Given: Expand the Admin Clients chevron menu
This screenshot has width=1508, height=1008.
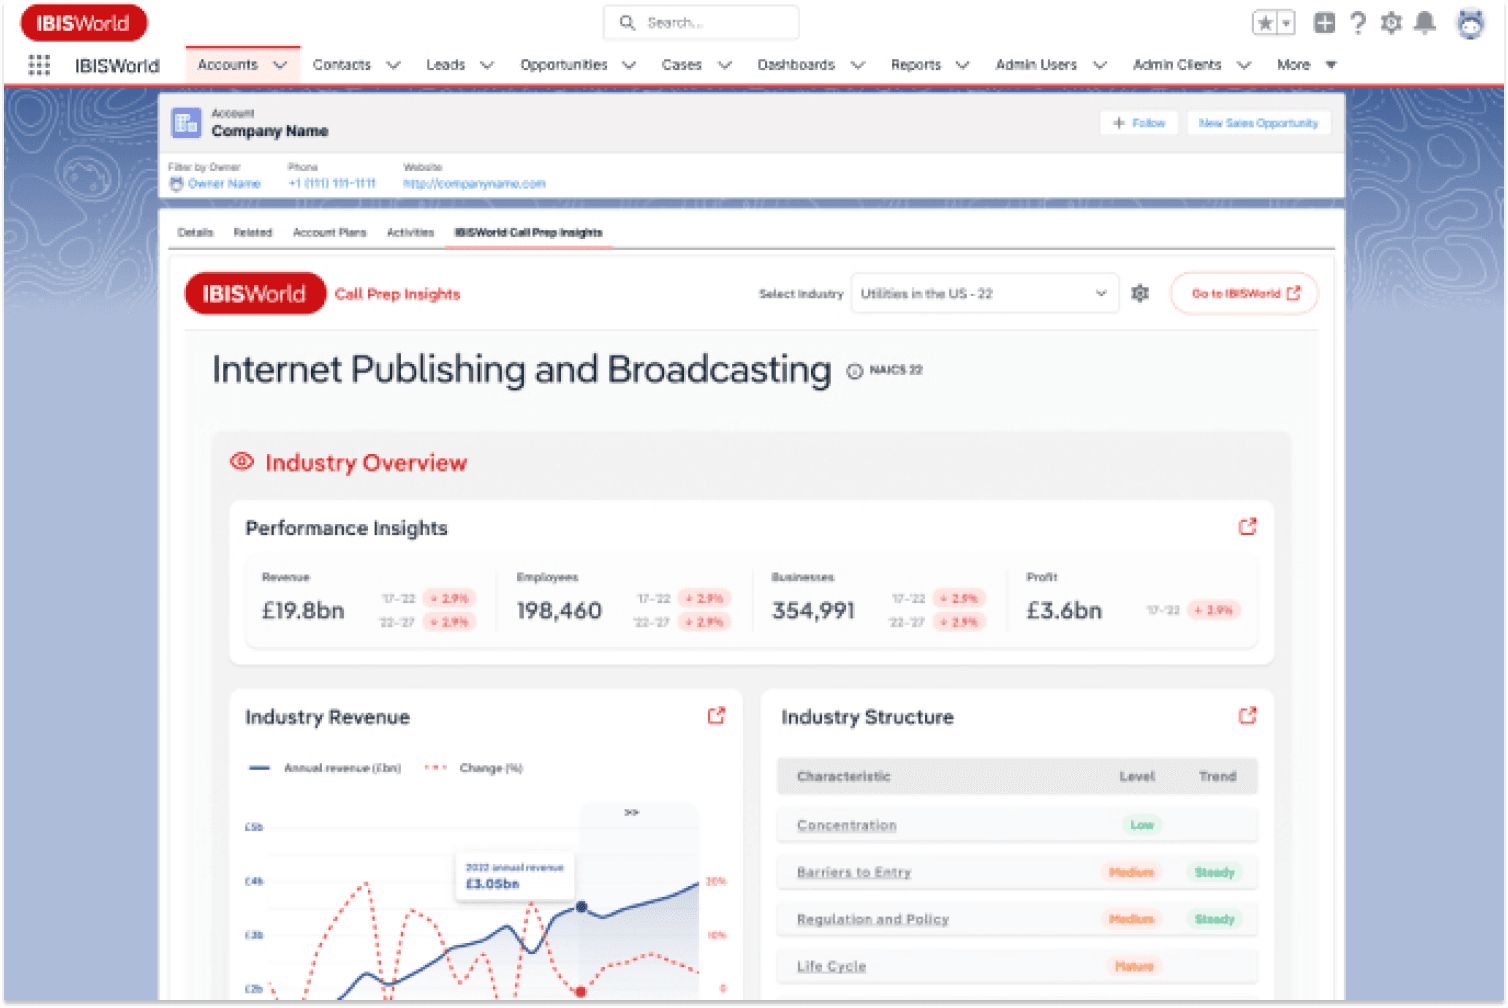Looking at the screenshot, I should click(1244, 65).
